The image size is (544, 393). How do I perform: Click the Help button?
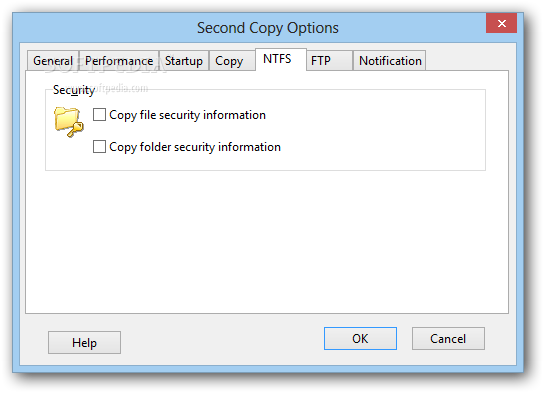84,342
